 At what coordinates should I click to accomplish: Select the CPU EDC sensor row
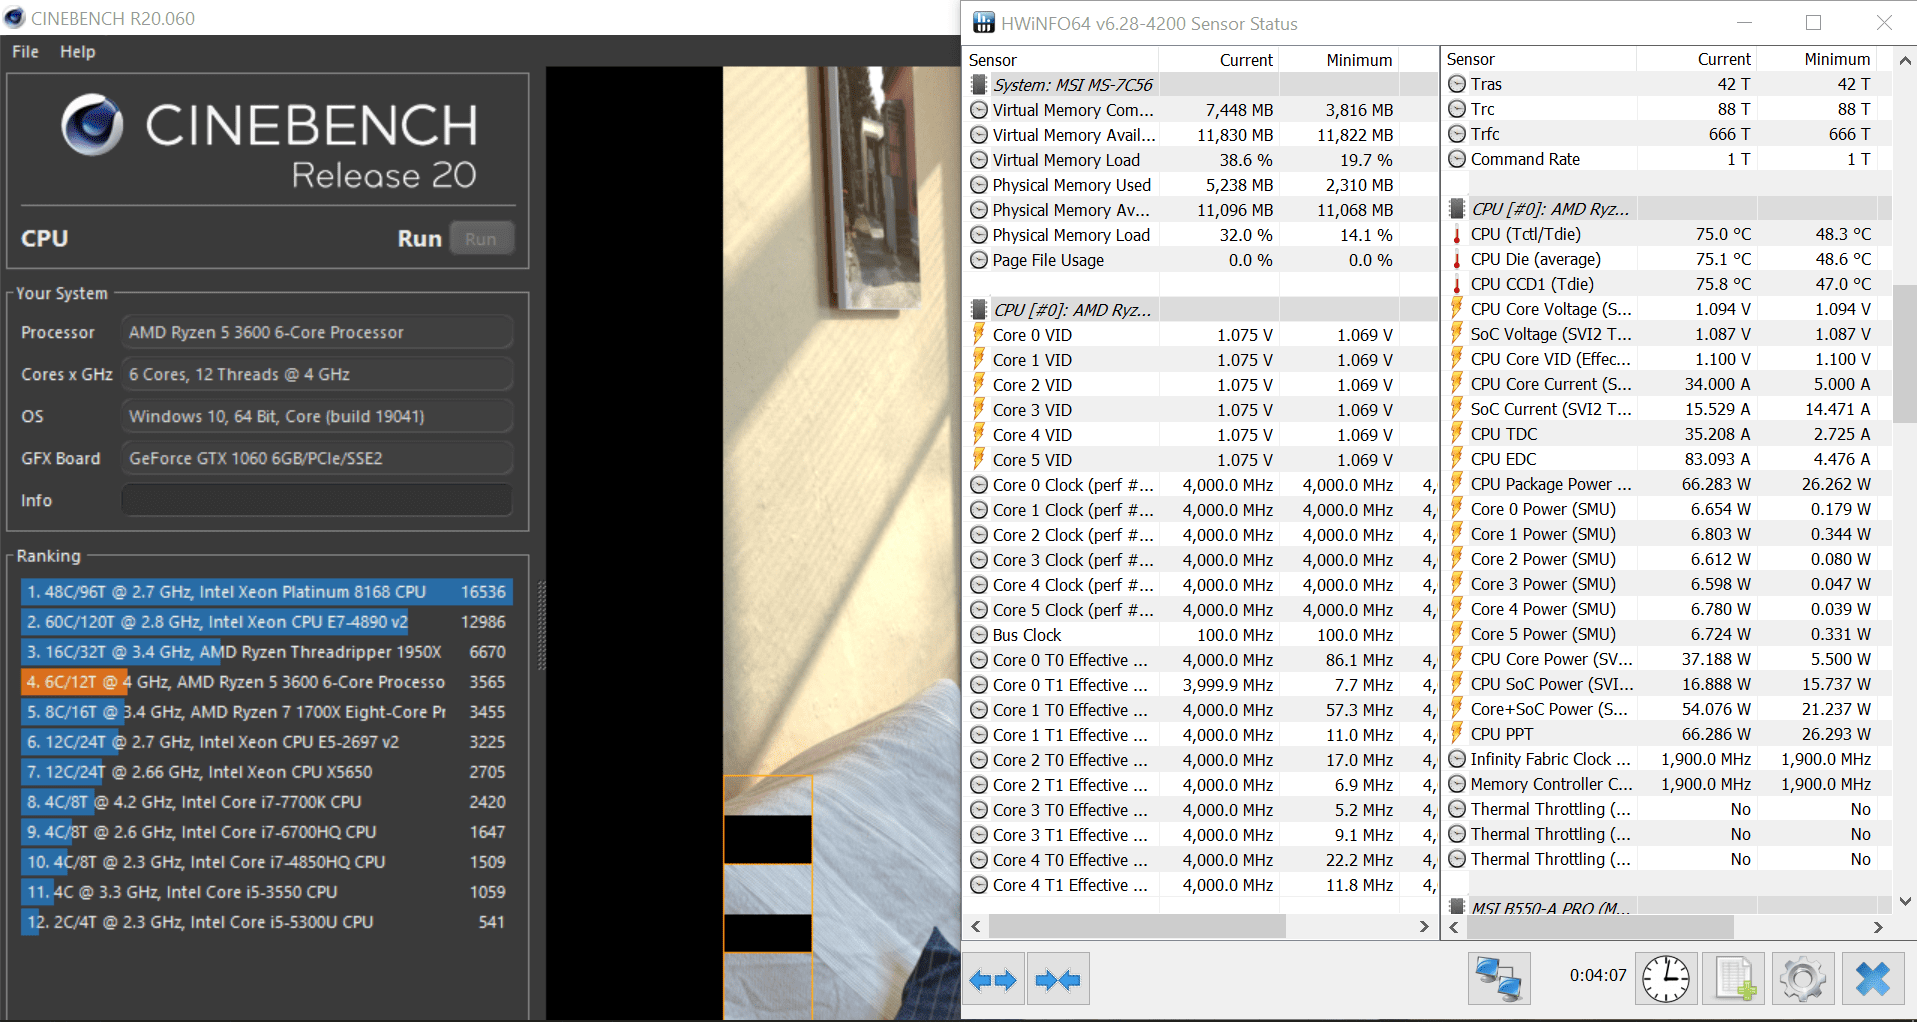1668,459
